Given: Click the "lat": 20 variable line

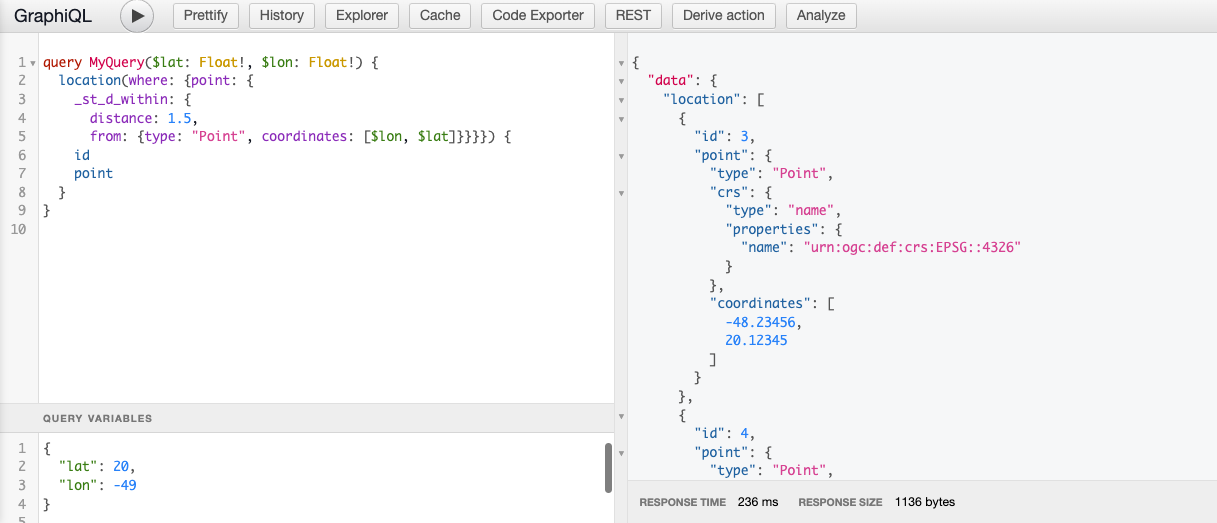Looking at the screenshot, I should coord(96,466).
